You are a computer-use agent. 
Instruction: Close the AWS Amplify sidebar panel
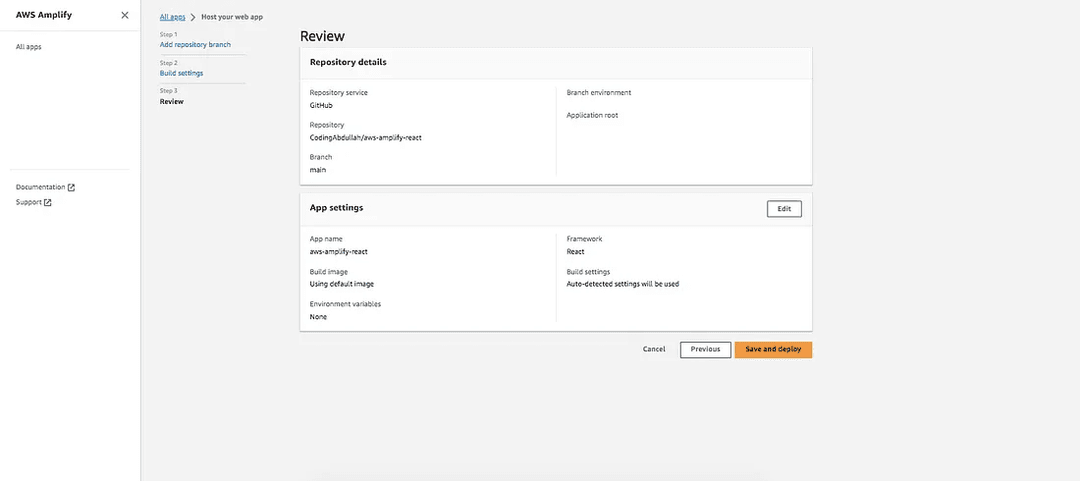pos(124,15)
